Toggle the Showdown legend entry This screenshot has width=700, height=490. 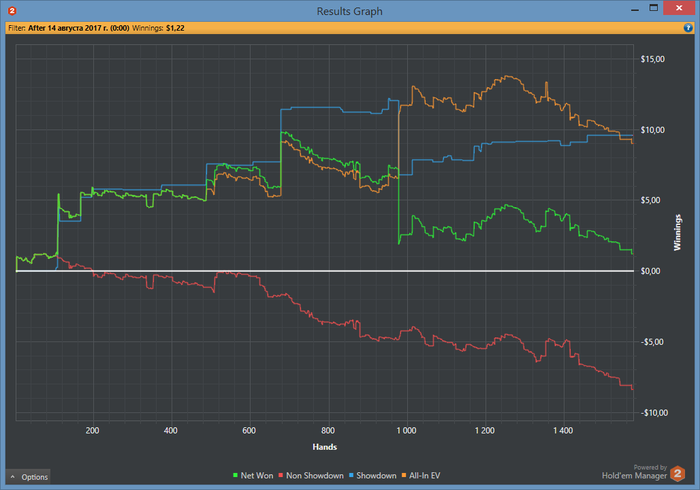click(x=373, y=476)
